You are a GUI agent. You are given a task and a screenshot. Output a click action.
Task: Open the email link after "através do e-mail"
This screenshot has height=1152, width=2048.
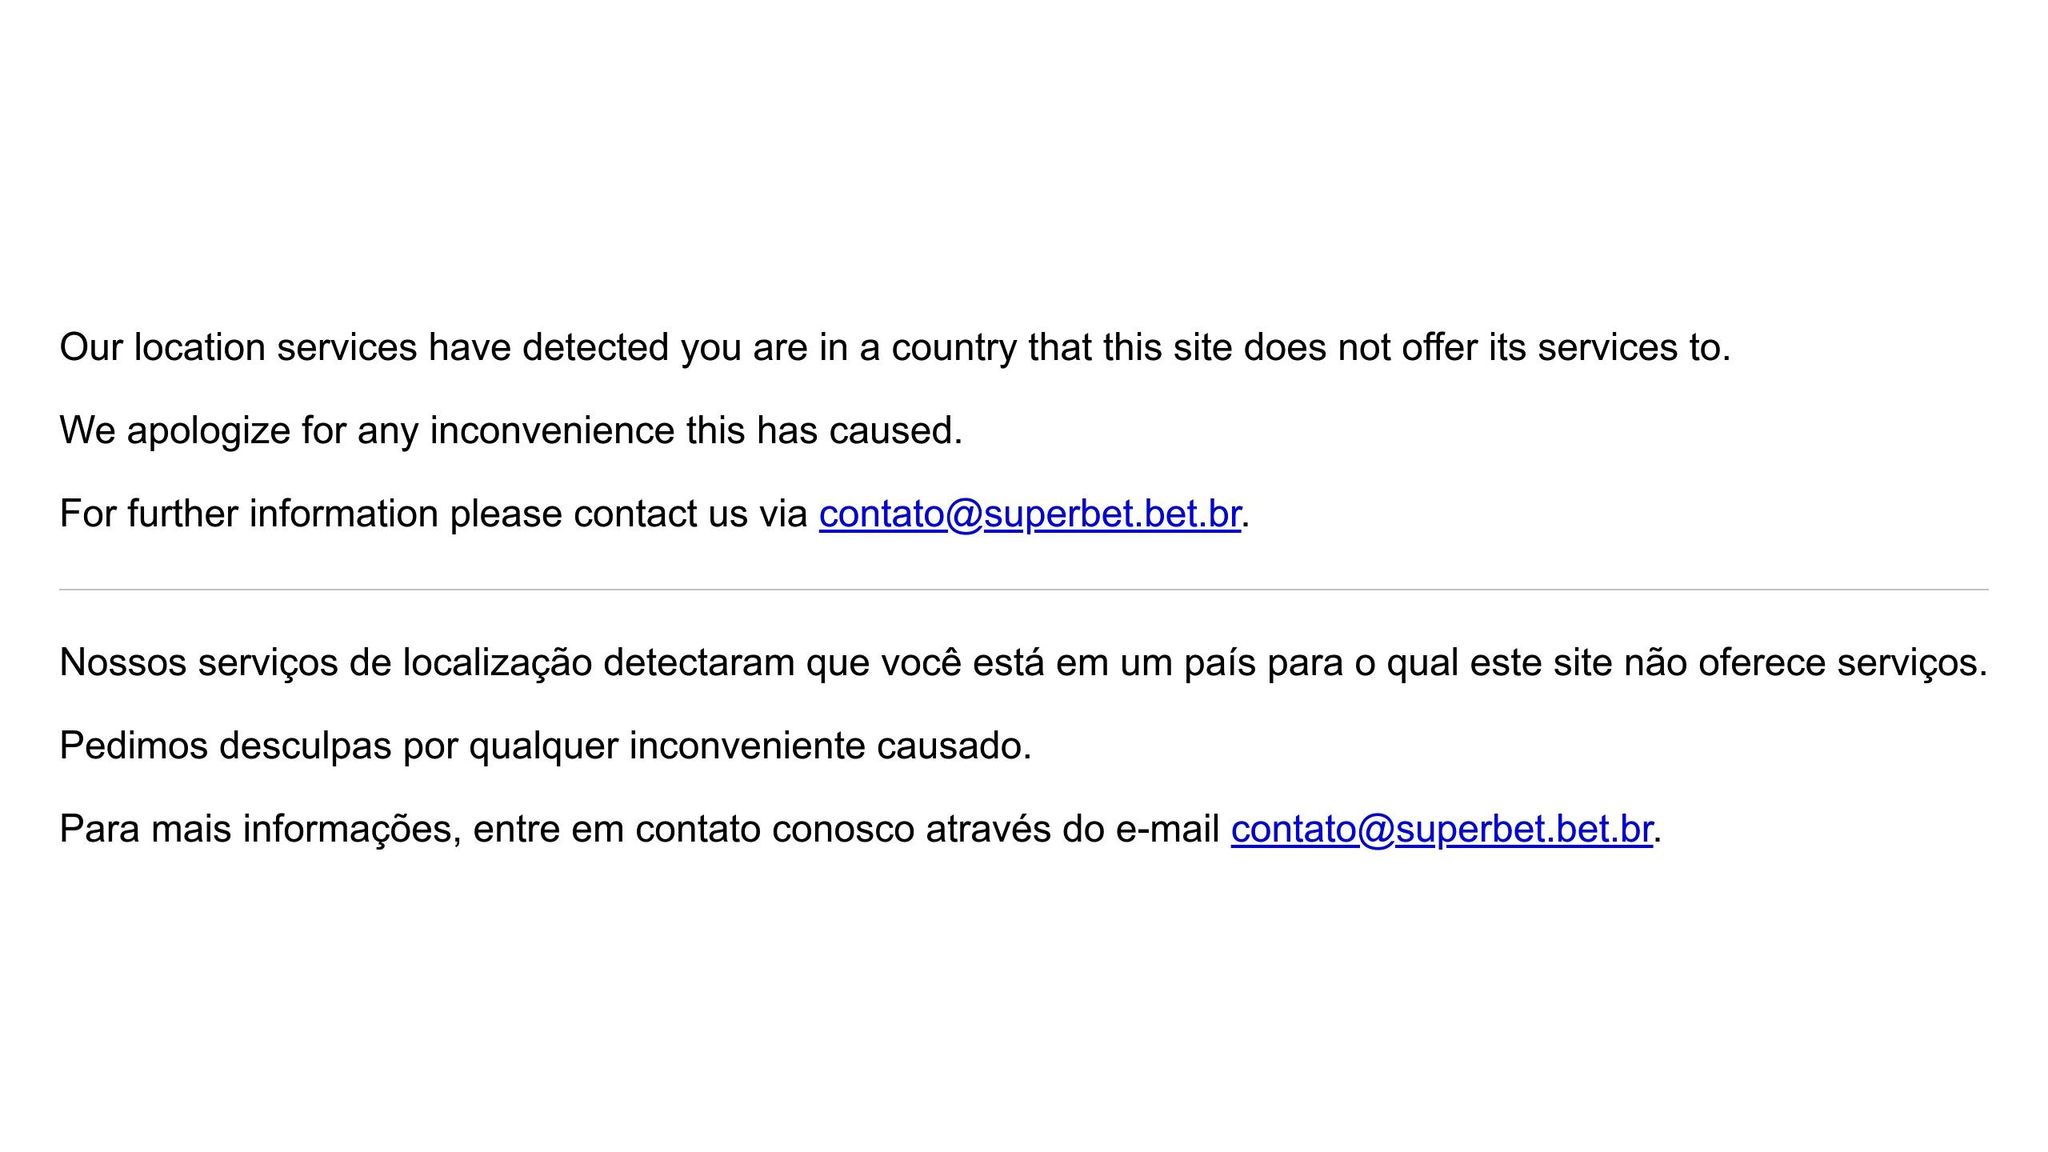(x=1441, y=829)
